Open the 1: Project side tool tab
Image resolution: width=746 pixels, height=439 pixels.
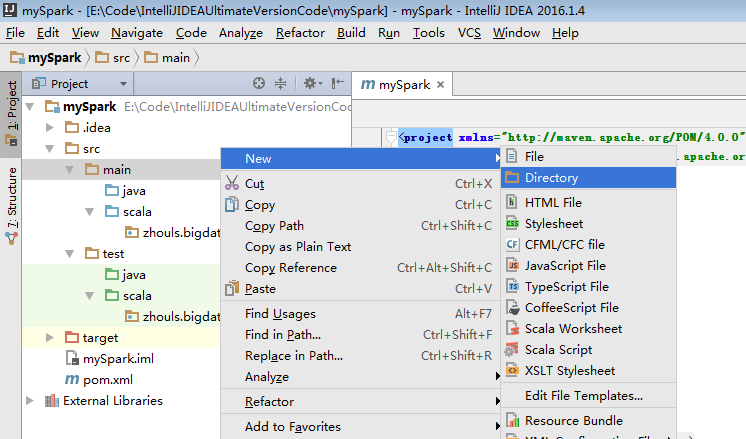11,114
